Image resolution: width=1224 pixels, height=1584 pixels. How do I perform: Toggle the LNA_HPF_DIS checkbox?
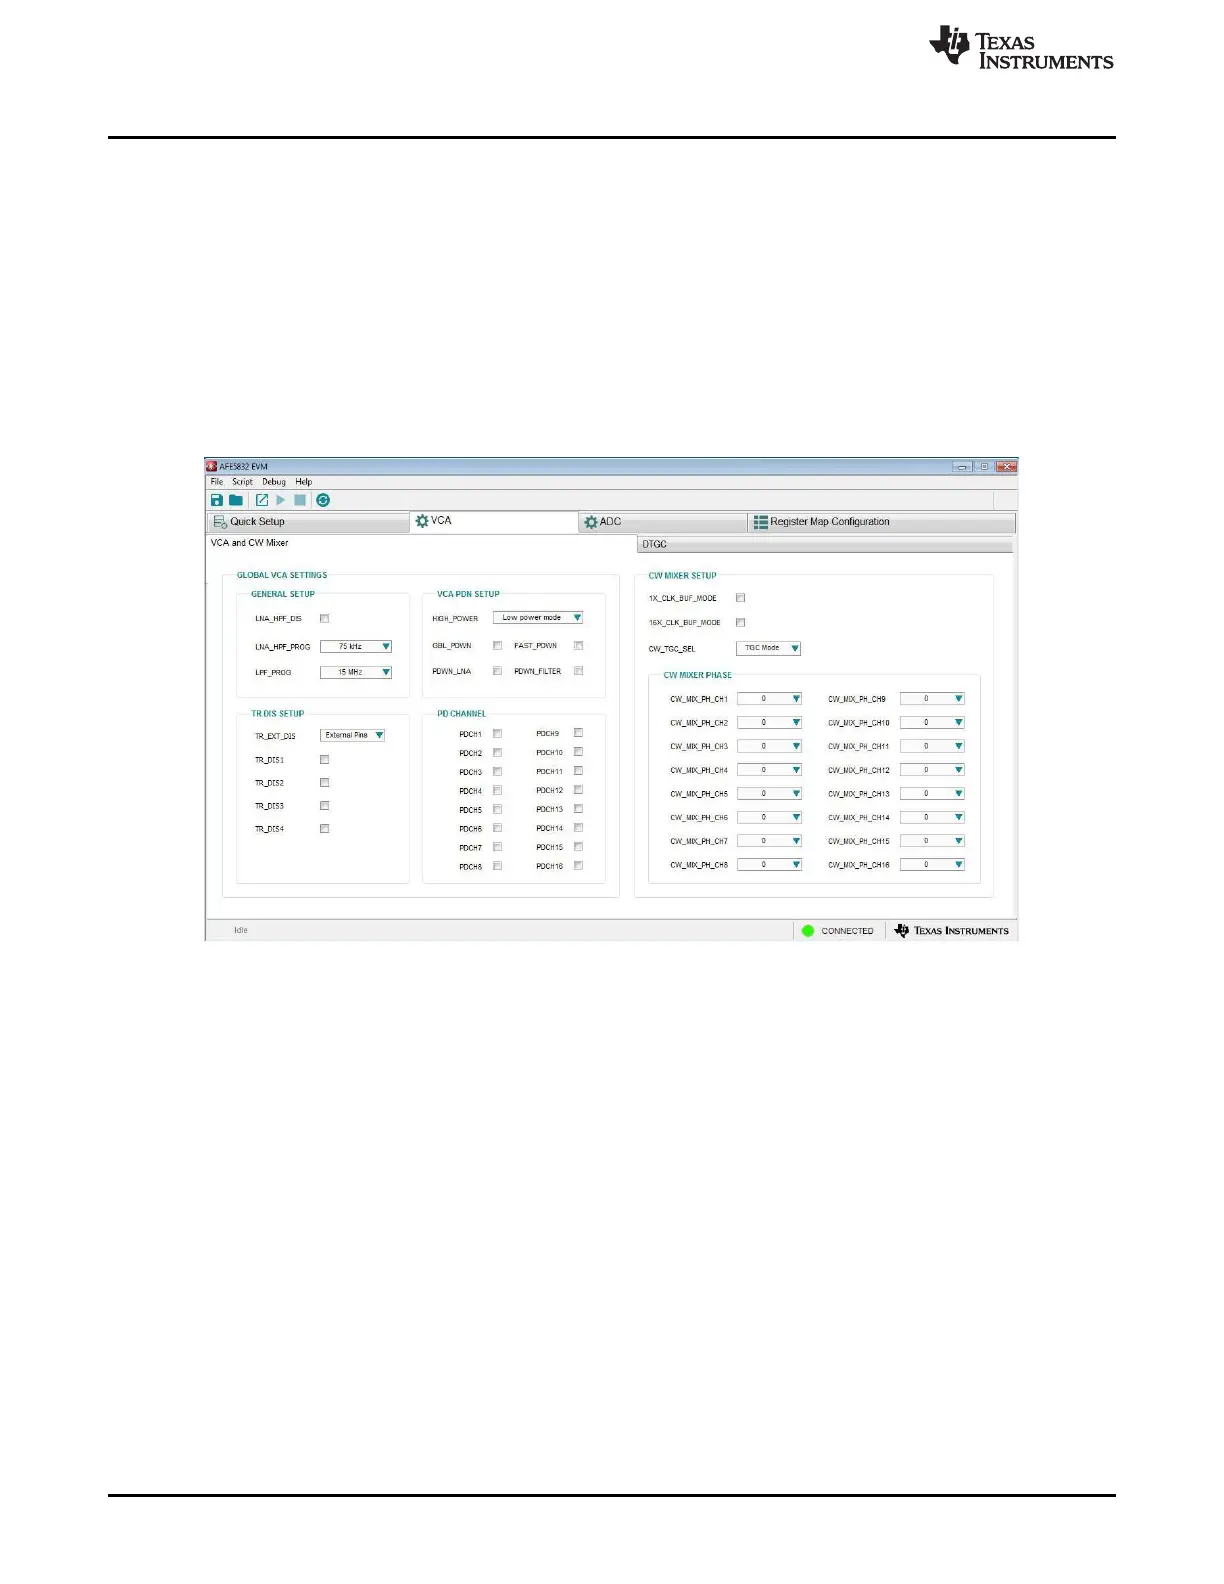coord(324,619)
